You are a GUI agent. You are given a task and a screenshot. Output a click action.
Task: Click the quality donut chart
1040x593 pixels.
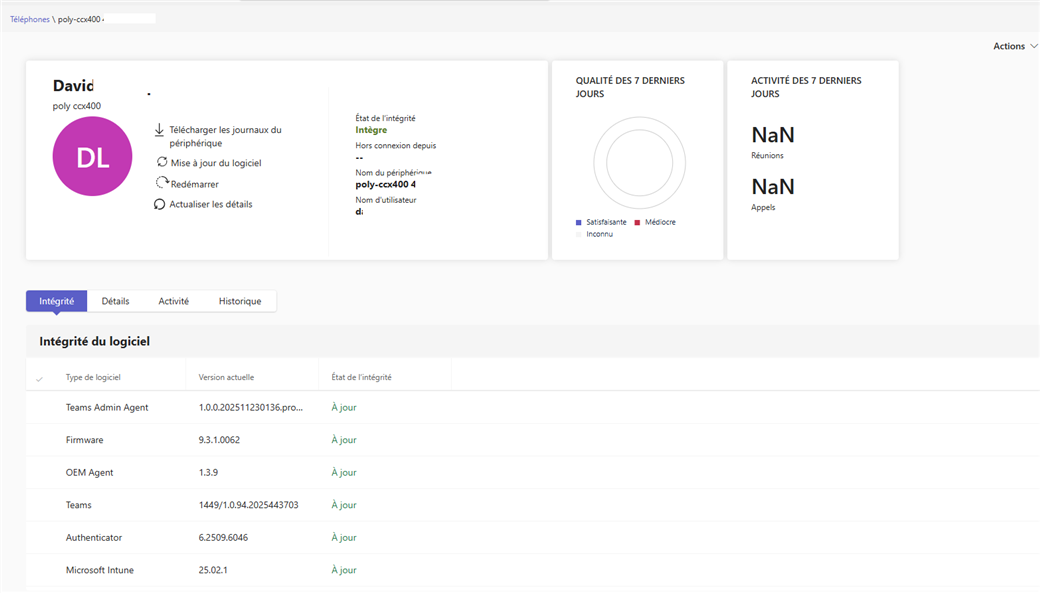(x=639, y=163)
